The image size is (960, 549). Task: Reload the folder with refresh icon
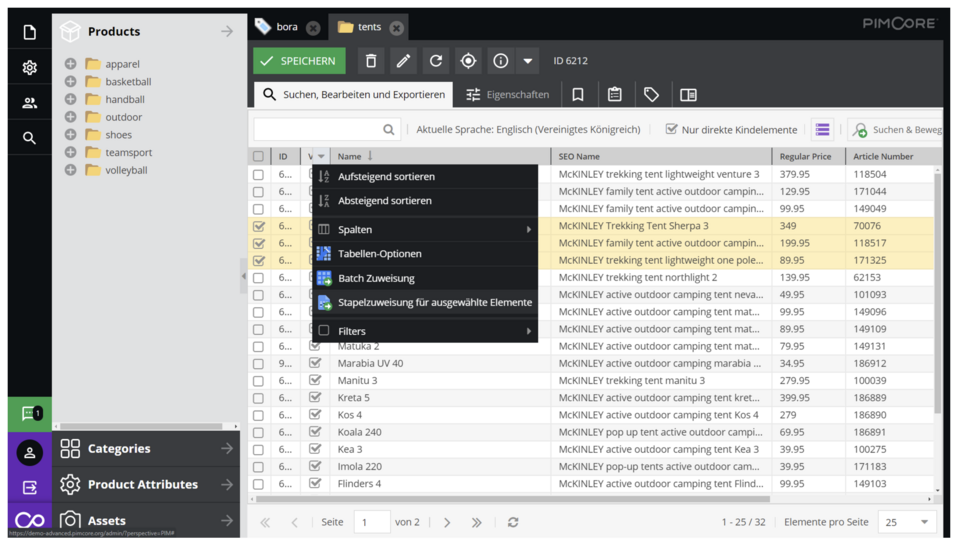point(436,61)
